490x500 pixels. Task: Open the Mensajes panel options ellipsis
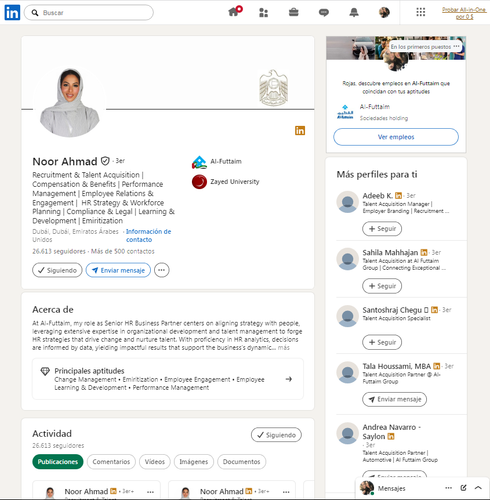[x=448, y=488]
